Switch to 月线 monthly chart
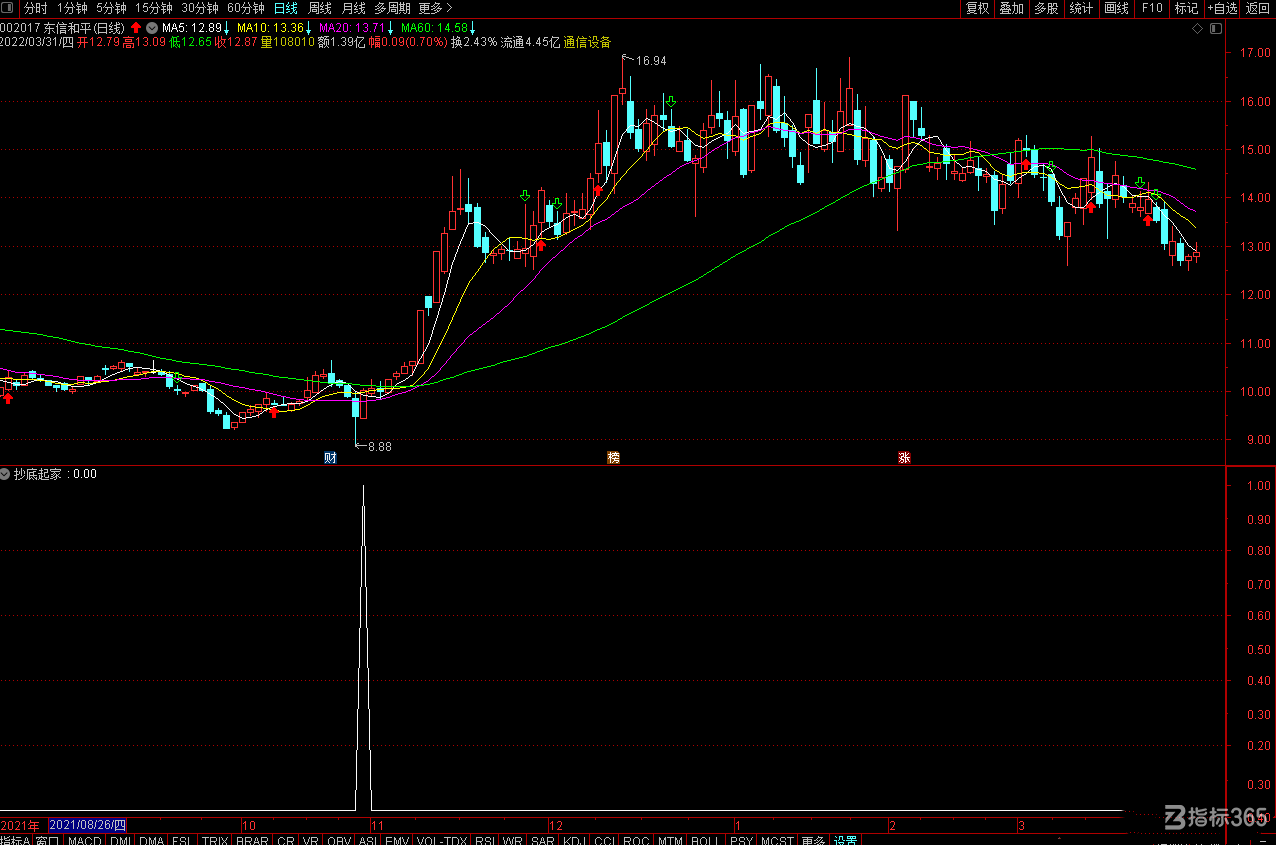The image size is (1276, 845). pos(354,8)
